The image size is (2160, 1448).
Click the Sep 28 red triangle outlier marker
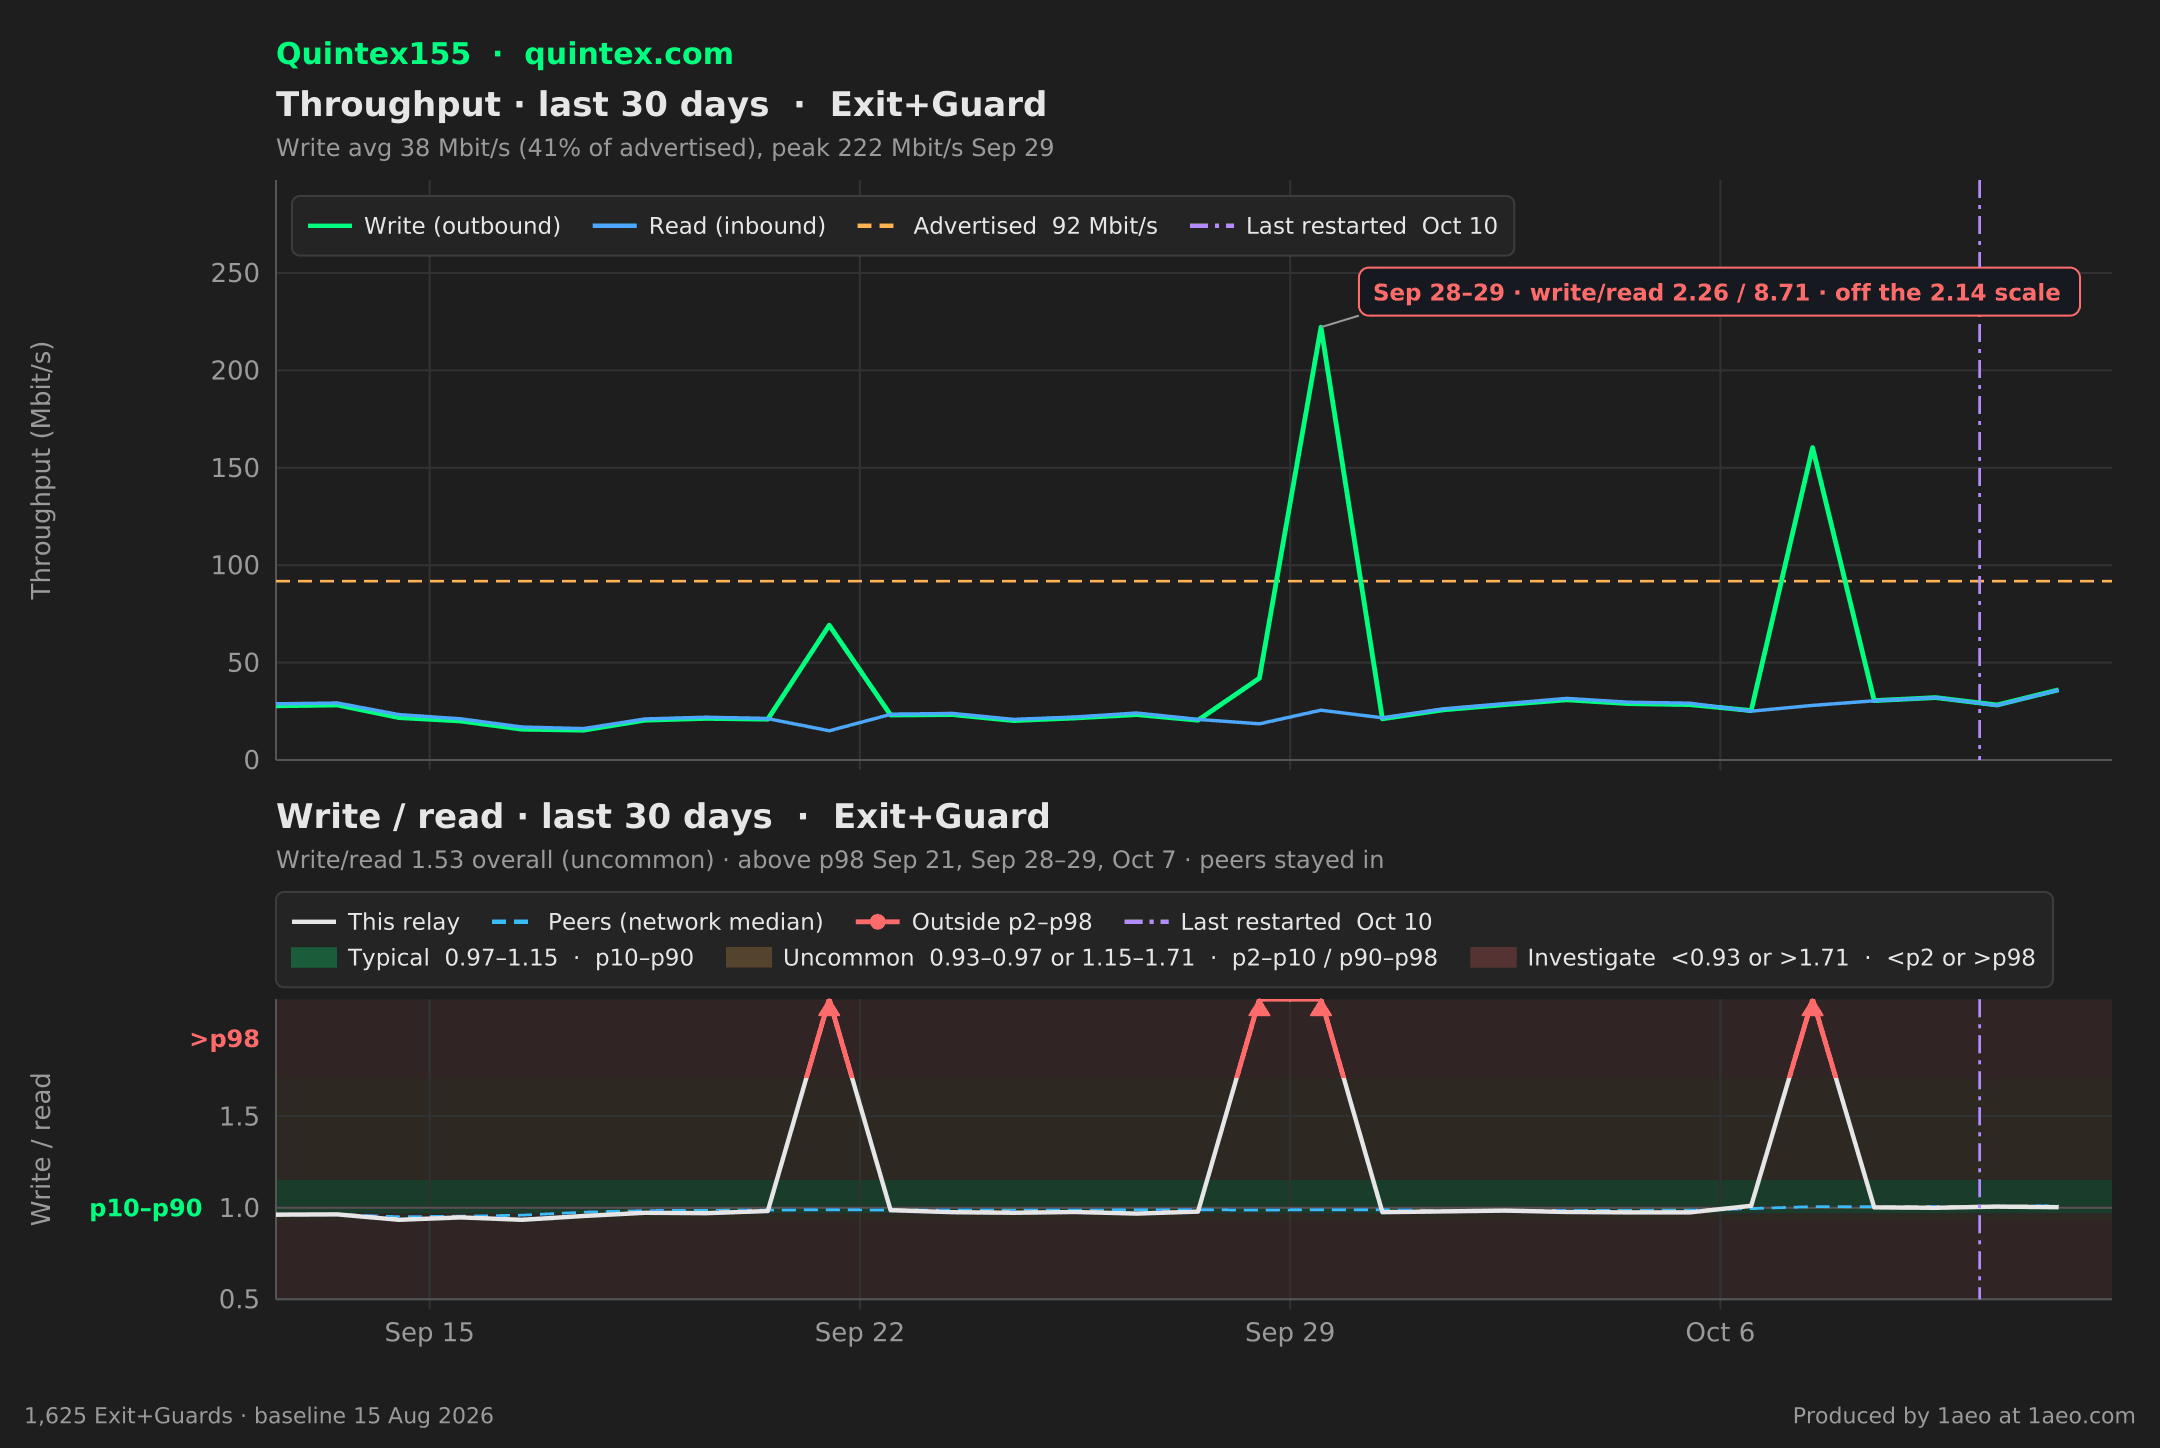point(1259,1007)
